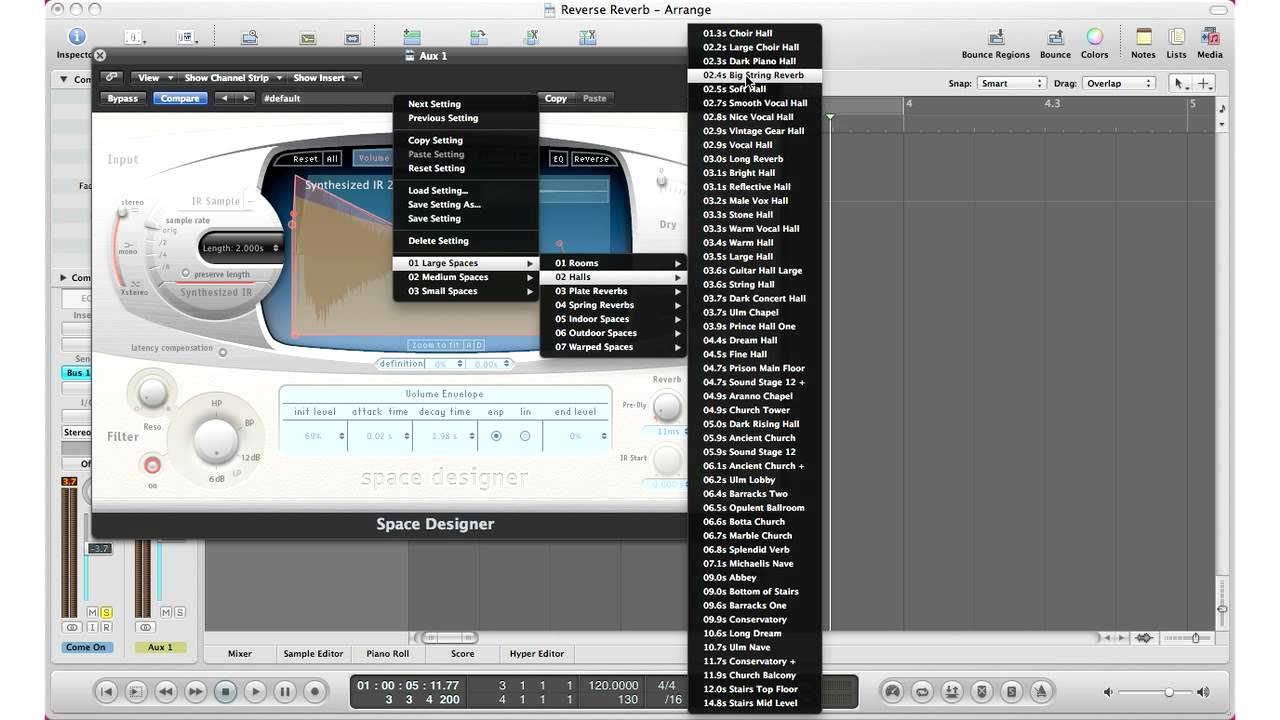Open the Show Channel Strip dropdown
Image resolution: width=1280 pixels, height=720 pixels.
point(233,78)
